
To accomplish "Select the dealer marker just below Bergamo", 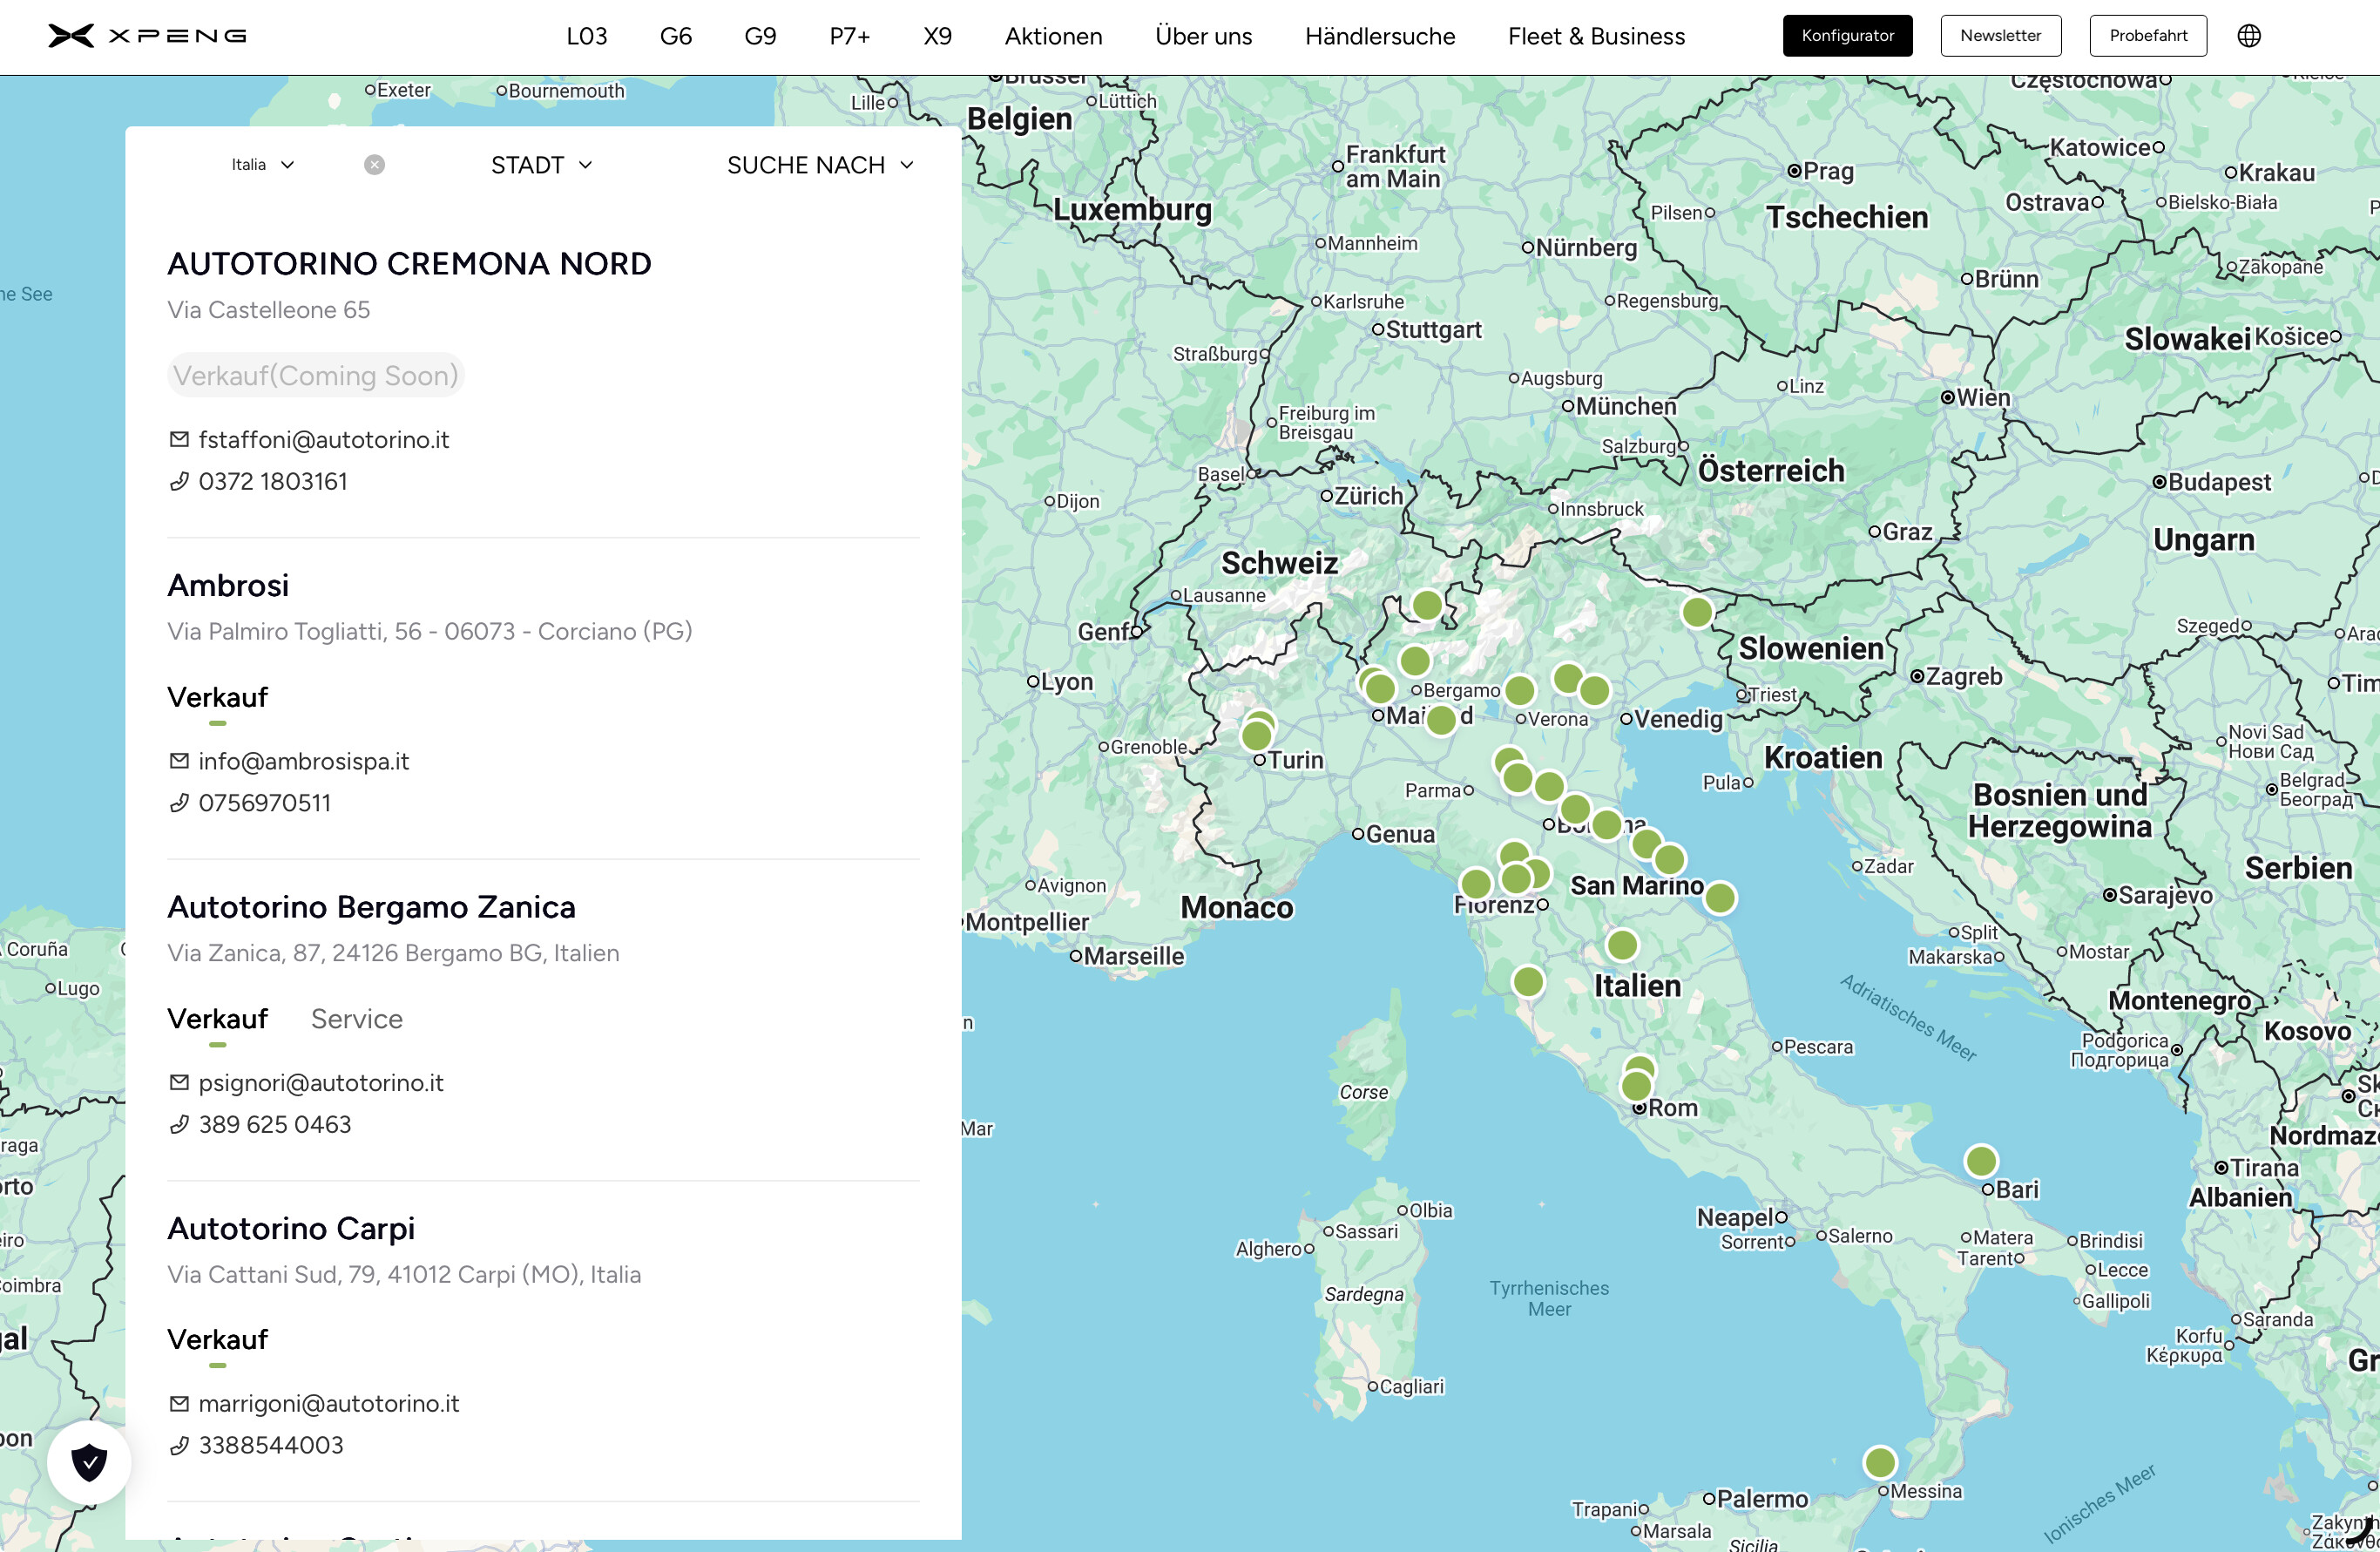I will [1441, 720].
